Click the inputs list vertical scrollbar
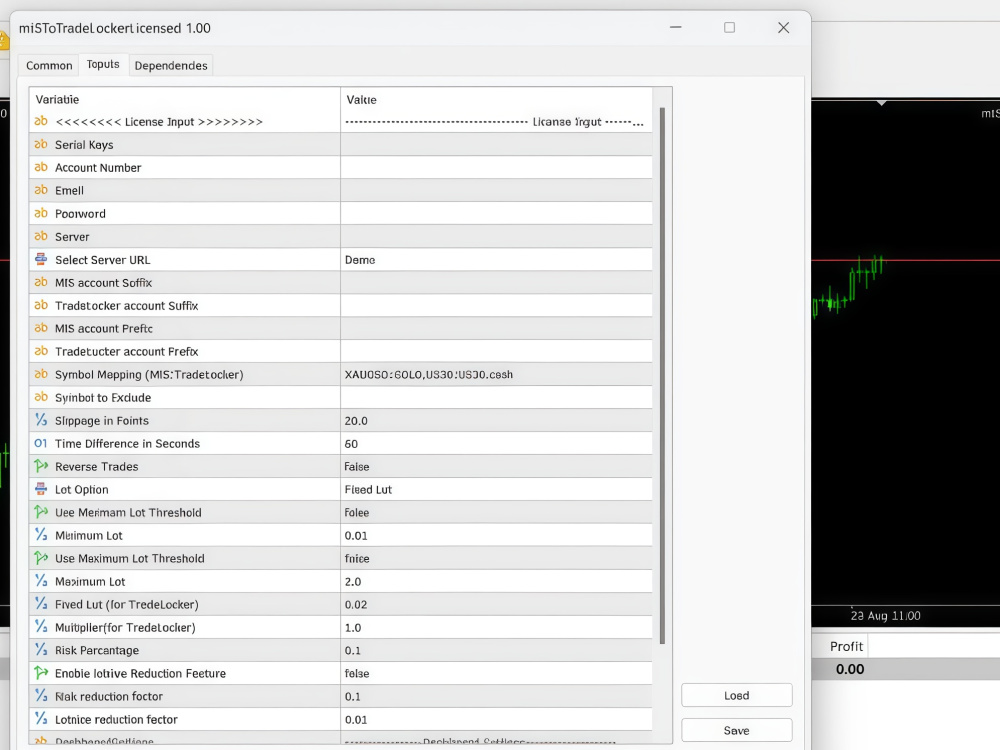 click(x=662, y=376)
